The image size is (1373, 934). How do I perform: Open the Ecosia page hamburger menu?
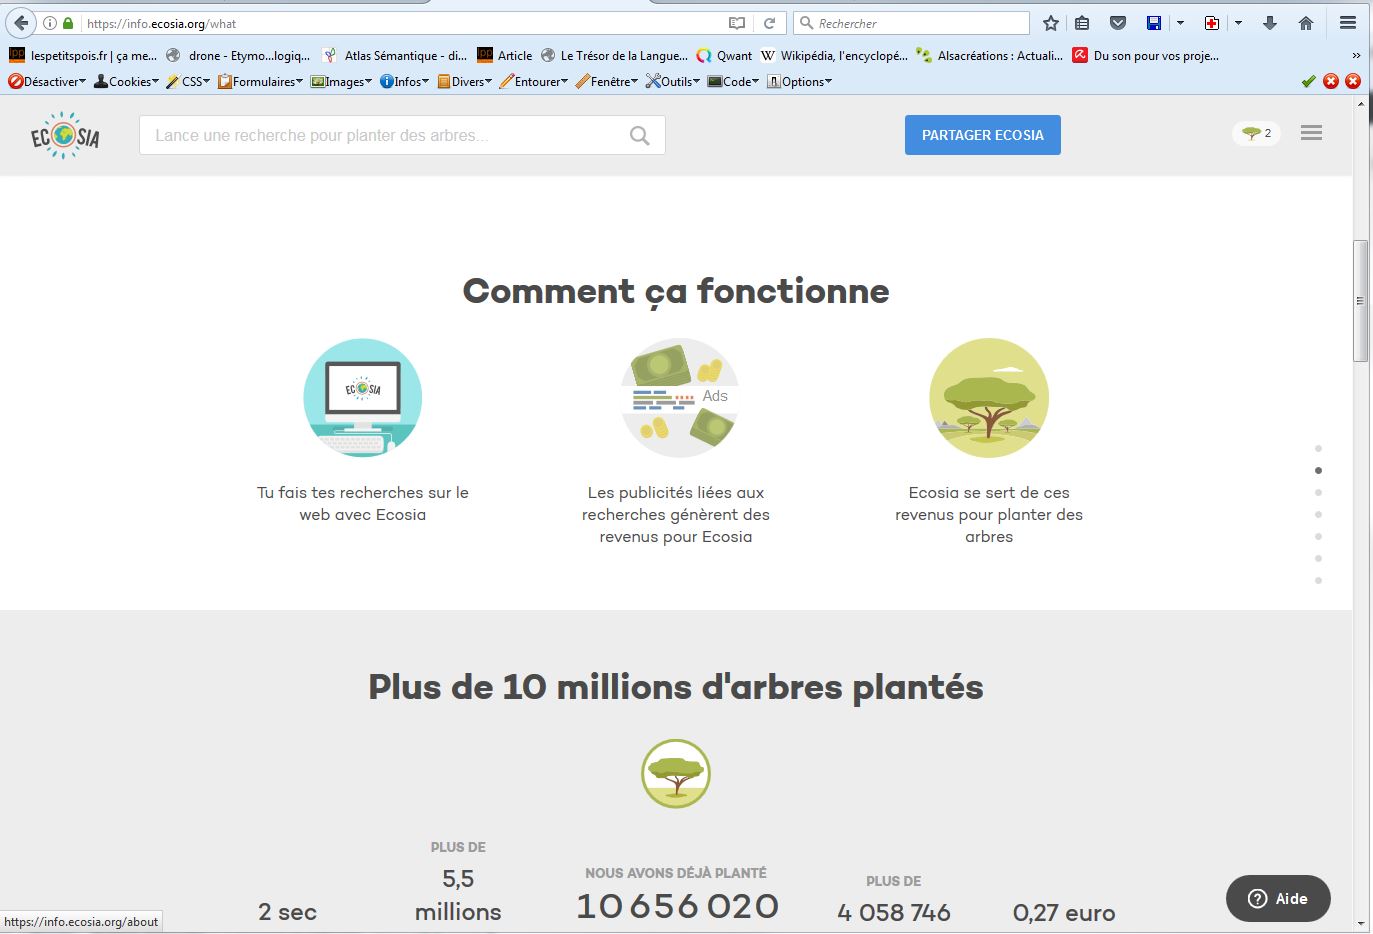pos(1311,132)
